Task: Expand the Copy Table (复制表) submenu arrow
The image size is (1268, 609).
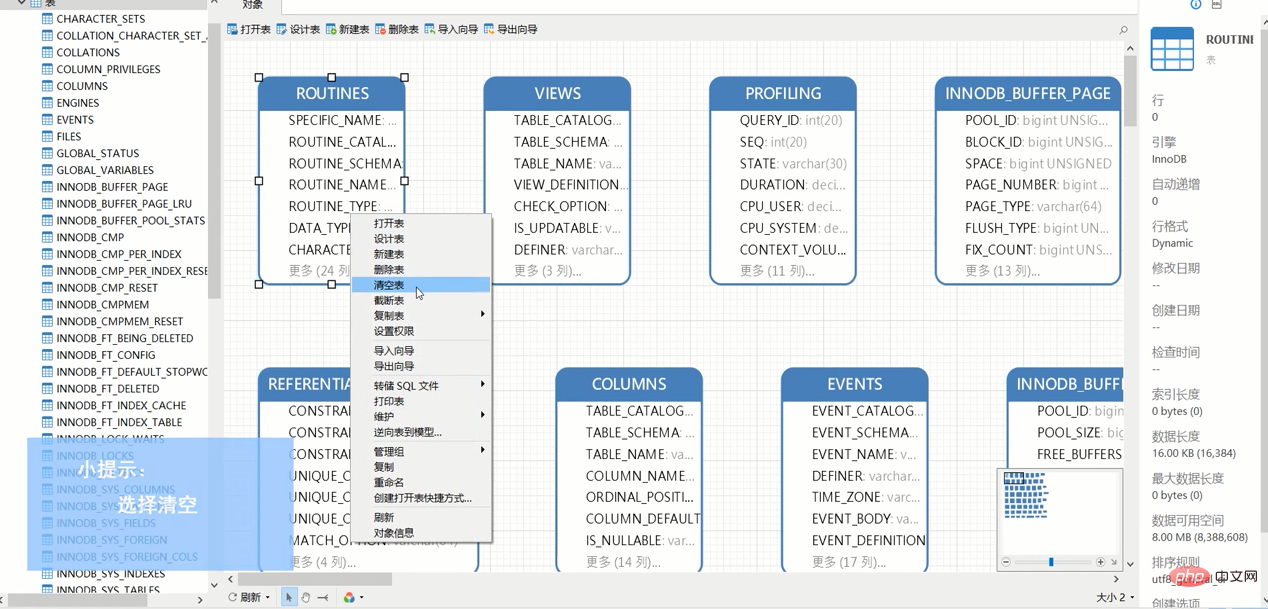Action: (x=482, y=315)
